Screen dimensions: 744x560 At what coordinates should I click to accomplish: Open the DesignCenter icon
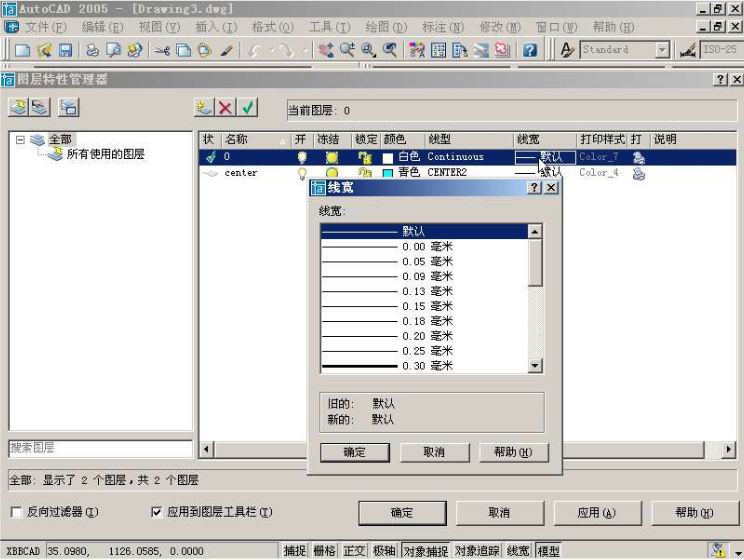pyautogui.click(x=438, y=49)
